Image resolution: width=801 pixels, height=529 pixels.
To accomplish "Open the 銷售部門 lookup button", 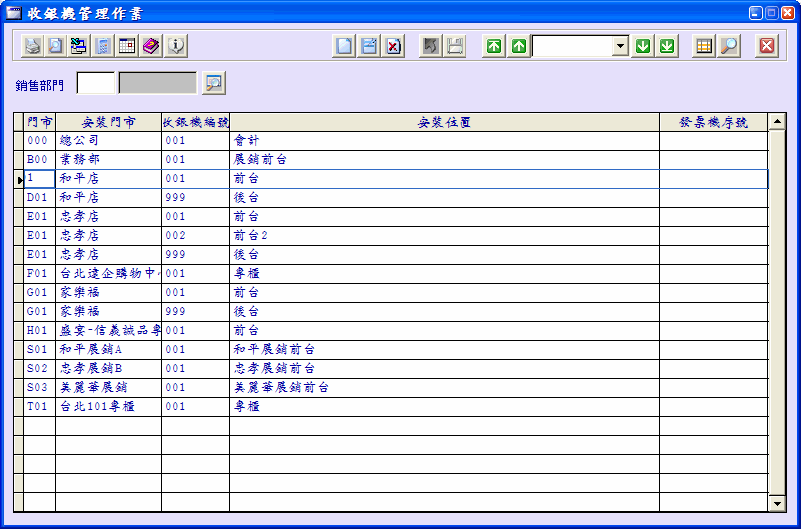I will [x=214, y=83].
